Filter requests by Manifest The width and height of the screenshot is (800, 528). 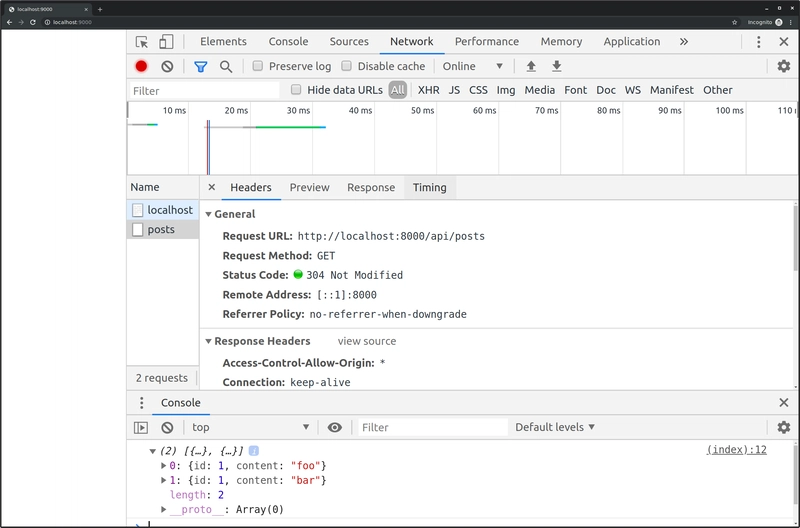tap(671, 90)
